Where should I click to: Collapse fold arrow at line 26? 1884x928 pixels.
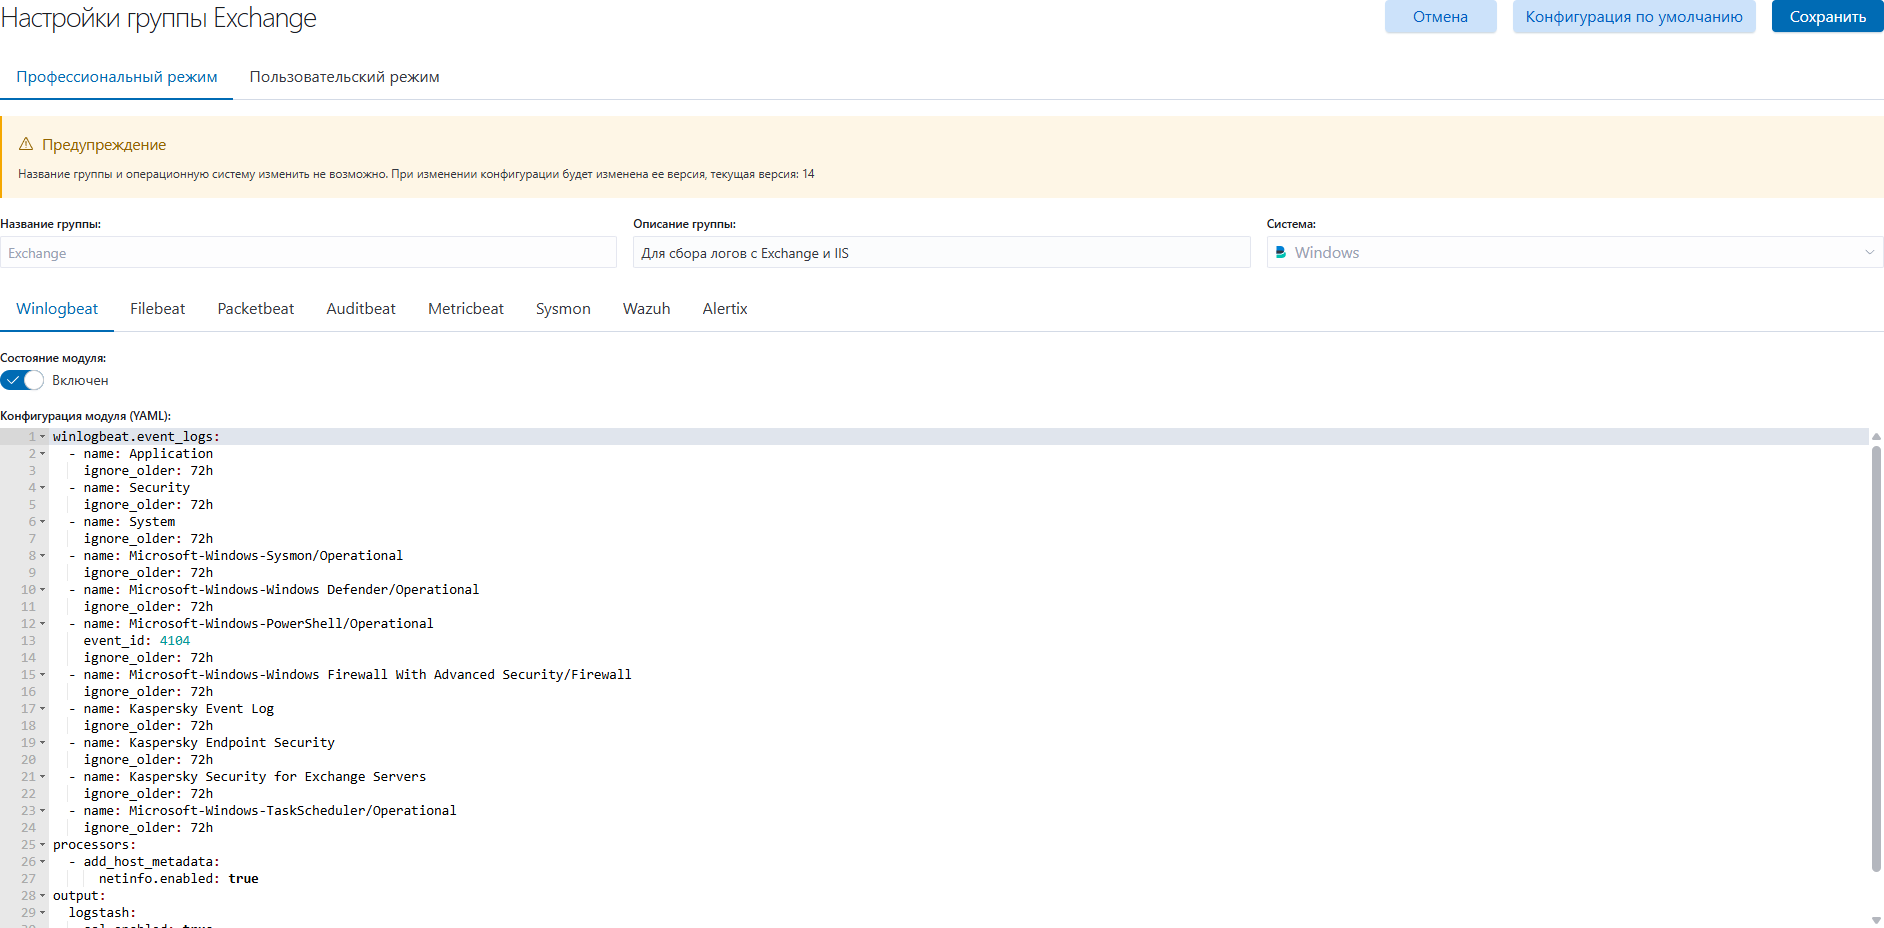click(42, 862)
